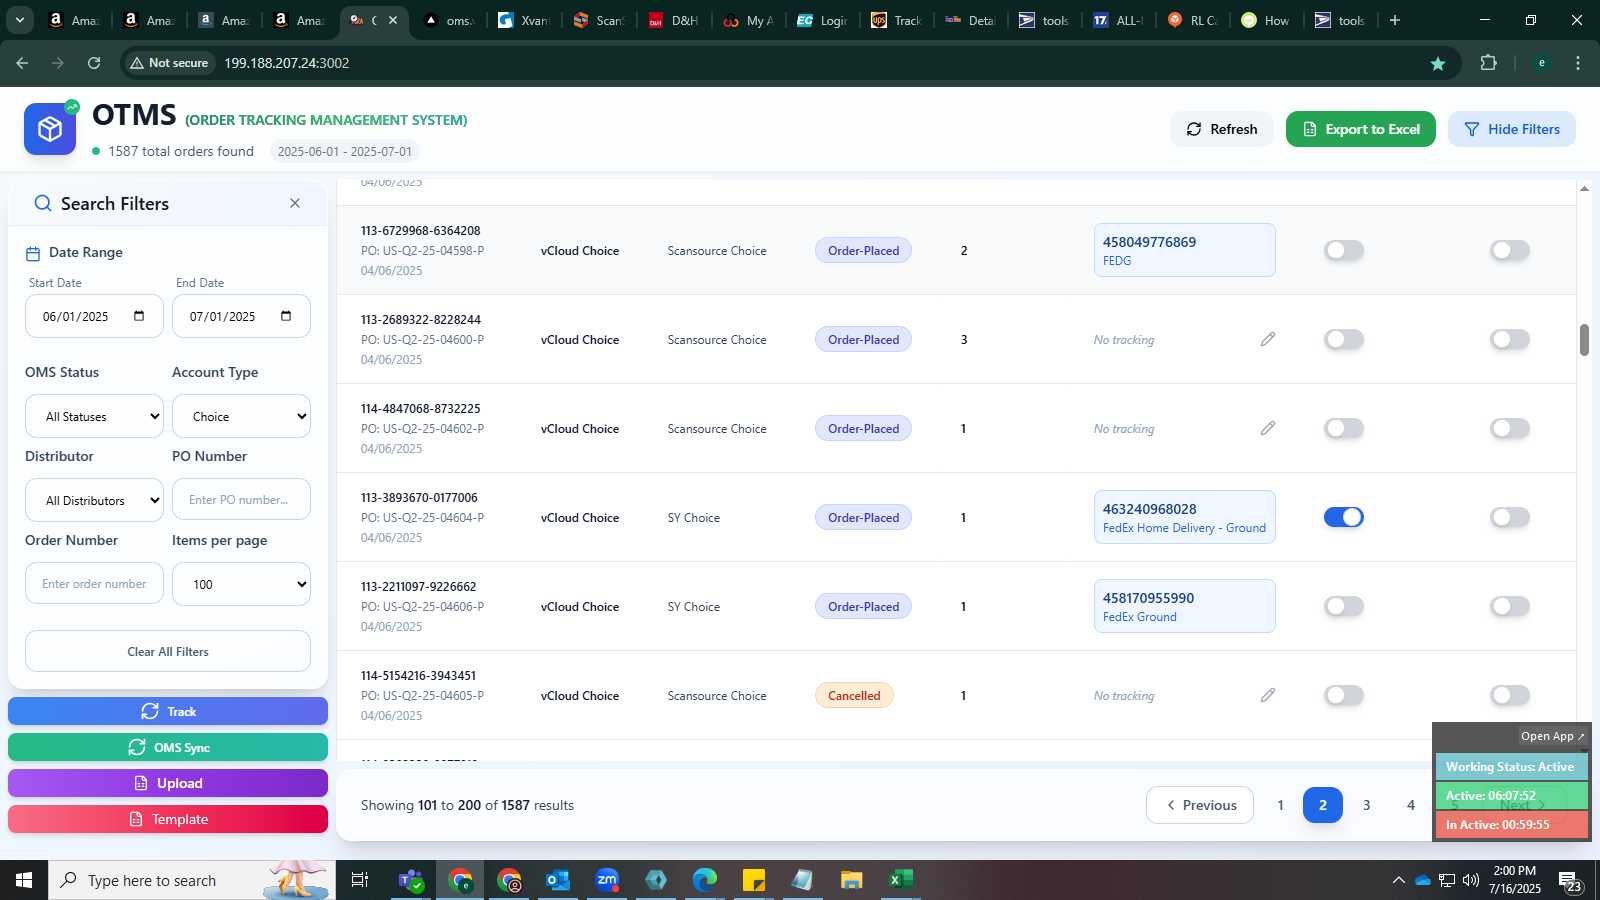Viewport: 1600px width, 900px height.
Task: Open Zoom from the taskbar
Action: click(x=607, y=880)
